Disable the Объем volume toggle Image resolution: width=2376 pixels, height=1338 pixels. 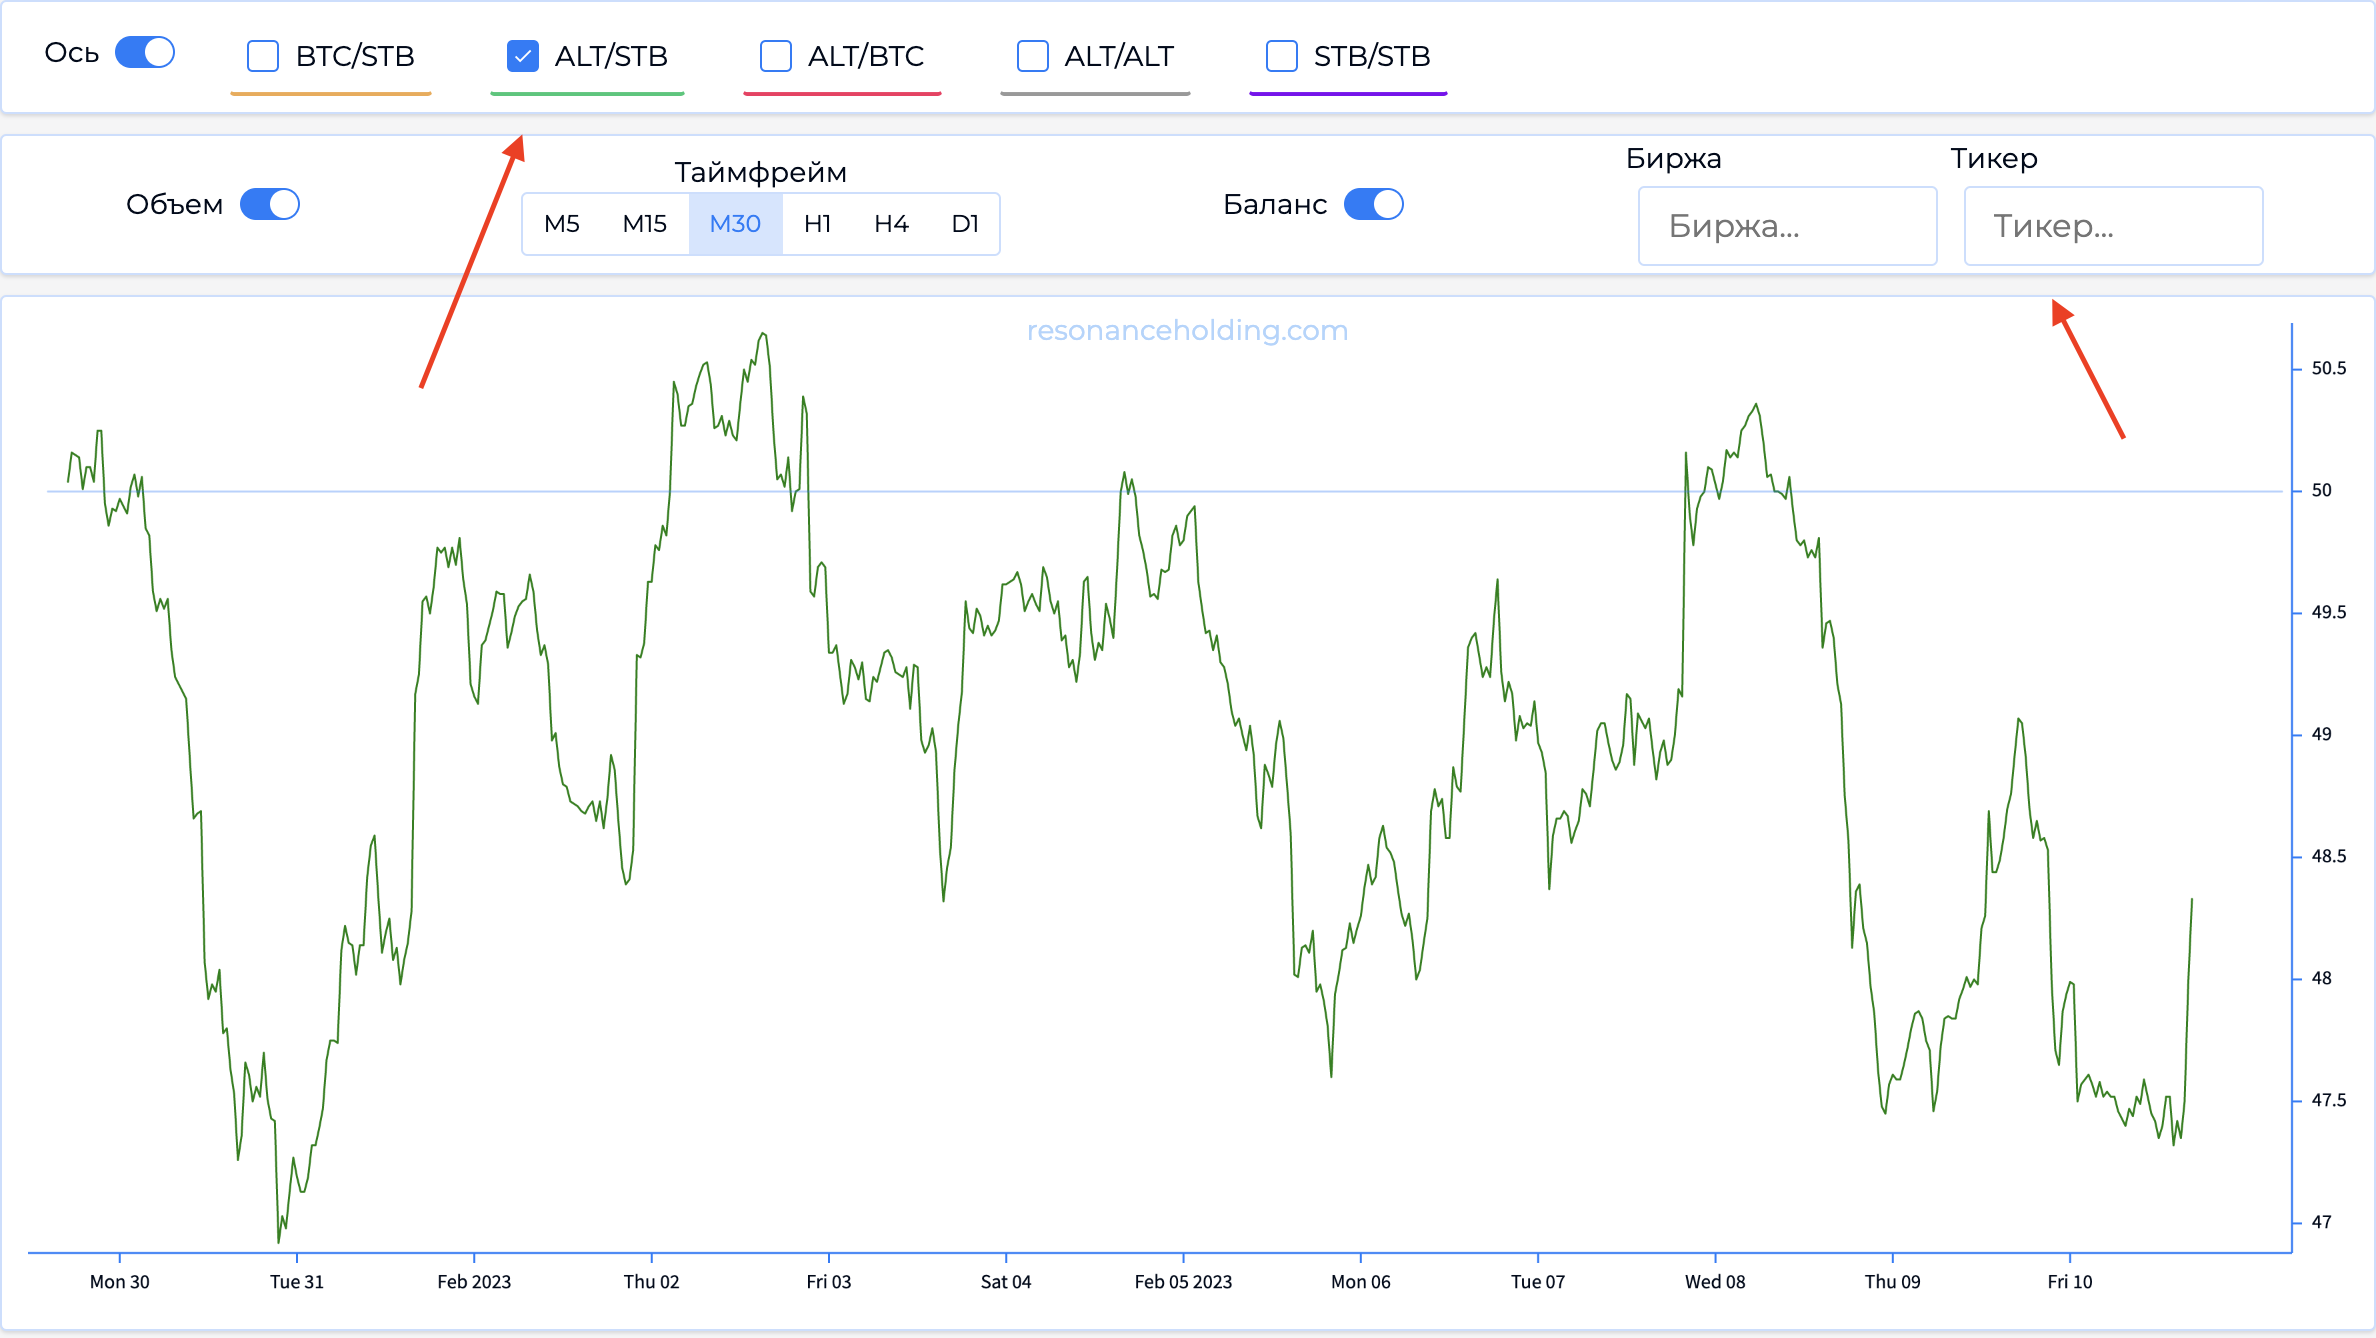tap(270, 204)
